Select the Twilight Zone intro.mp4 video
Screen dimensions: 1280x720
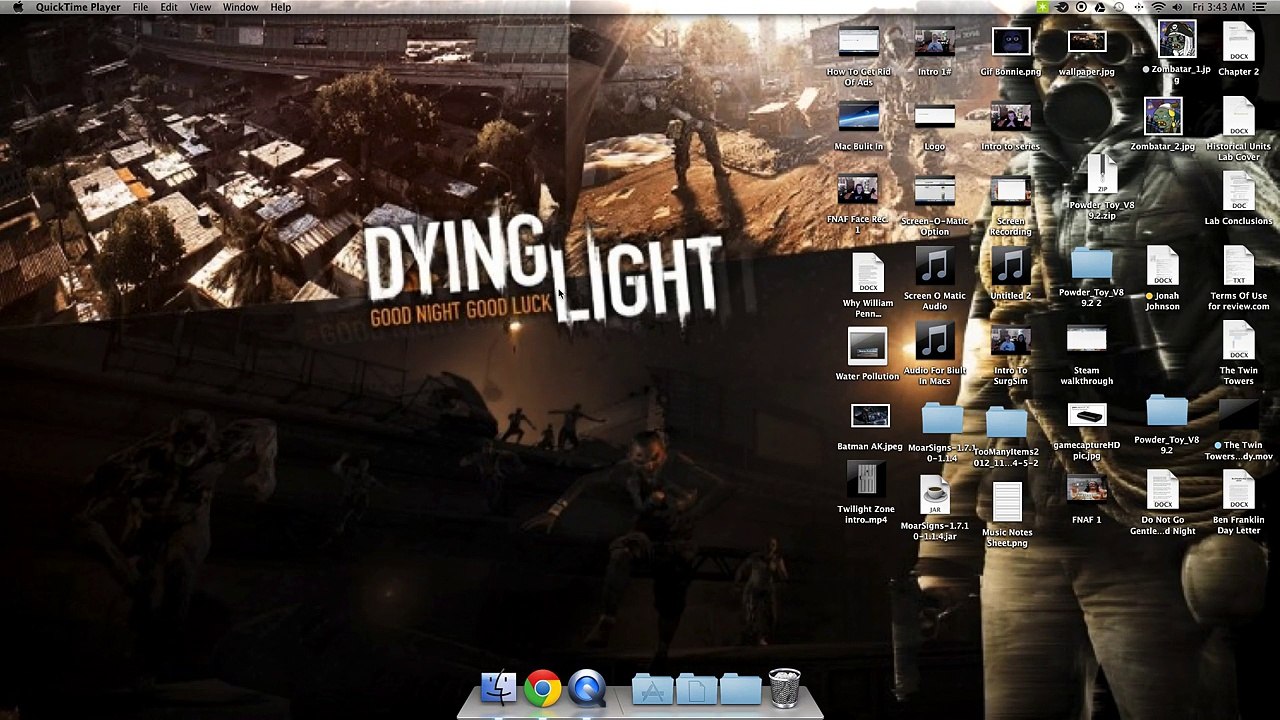coord(866,481)
